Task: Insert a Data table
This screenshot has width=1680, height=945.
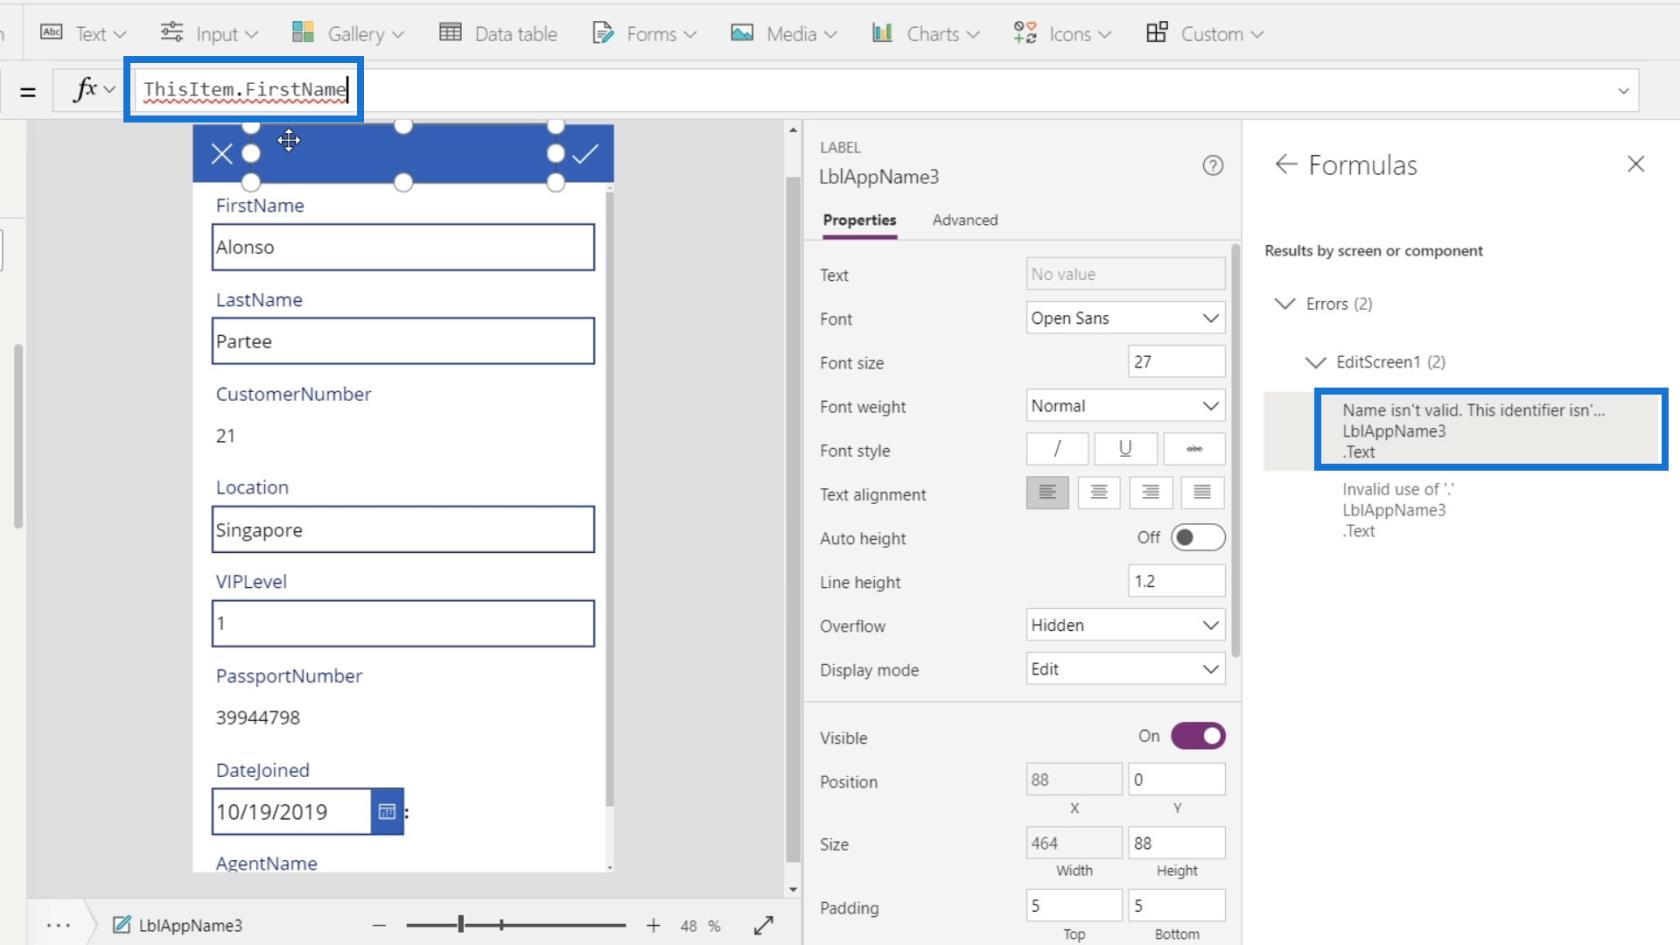Action: click(498, 33)
